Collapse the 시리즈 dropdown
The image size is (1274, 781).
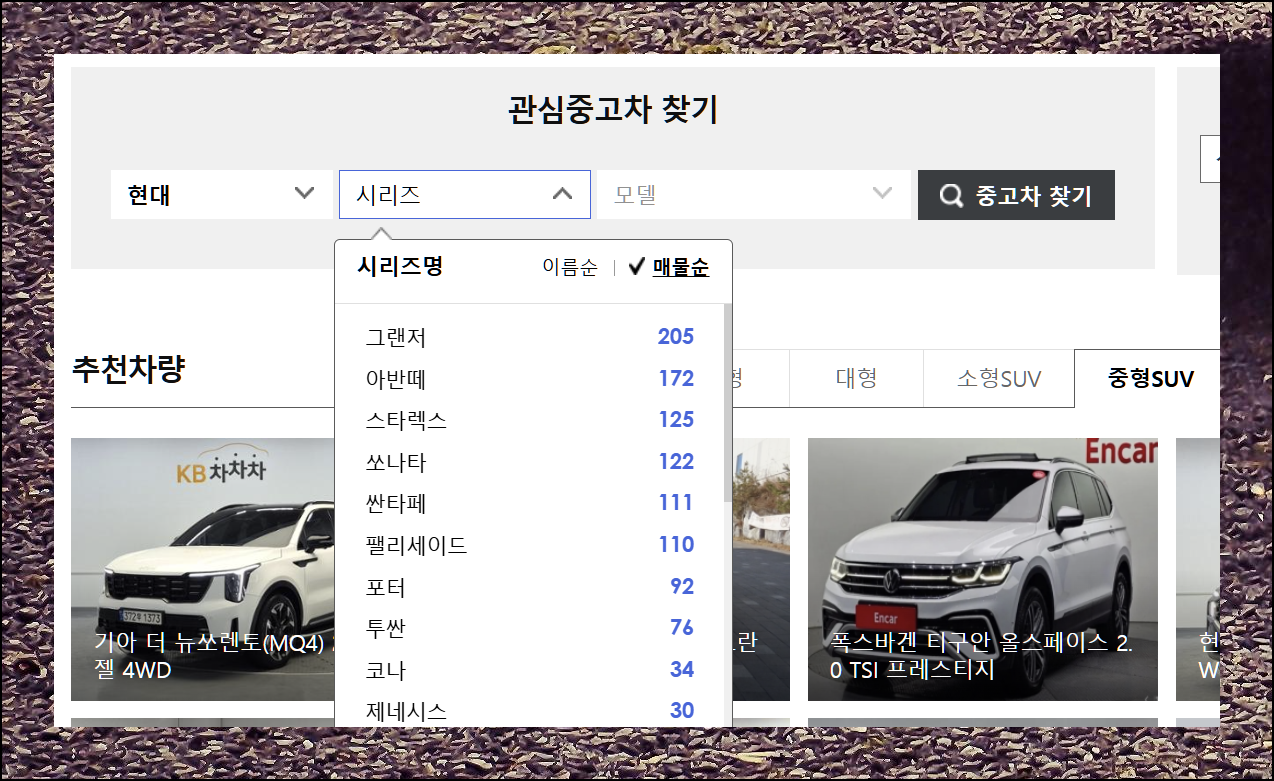pyautogui.click(x=464, y=194)
